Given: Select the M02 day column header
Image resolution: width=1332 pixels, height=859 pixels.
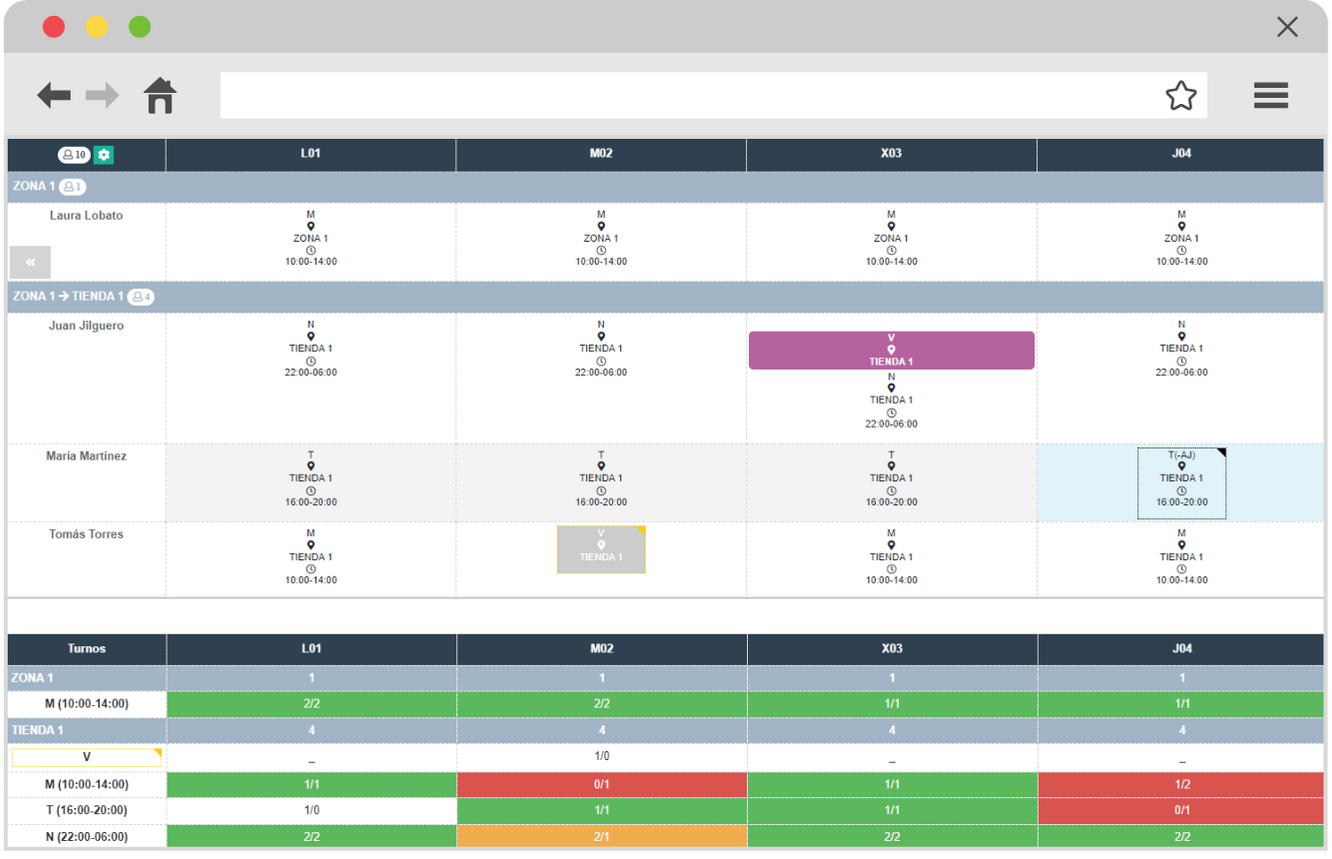Looking at the screenshot, I should 601,154.
